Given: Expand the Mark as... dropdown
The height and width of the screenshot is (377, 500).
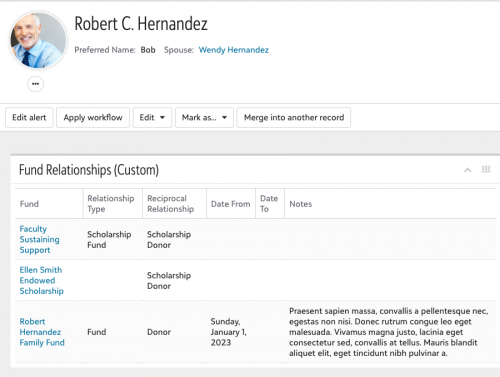Looking at the screenshot, I should coord(204,117).
